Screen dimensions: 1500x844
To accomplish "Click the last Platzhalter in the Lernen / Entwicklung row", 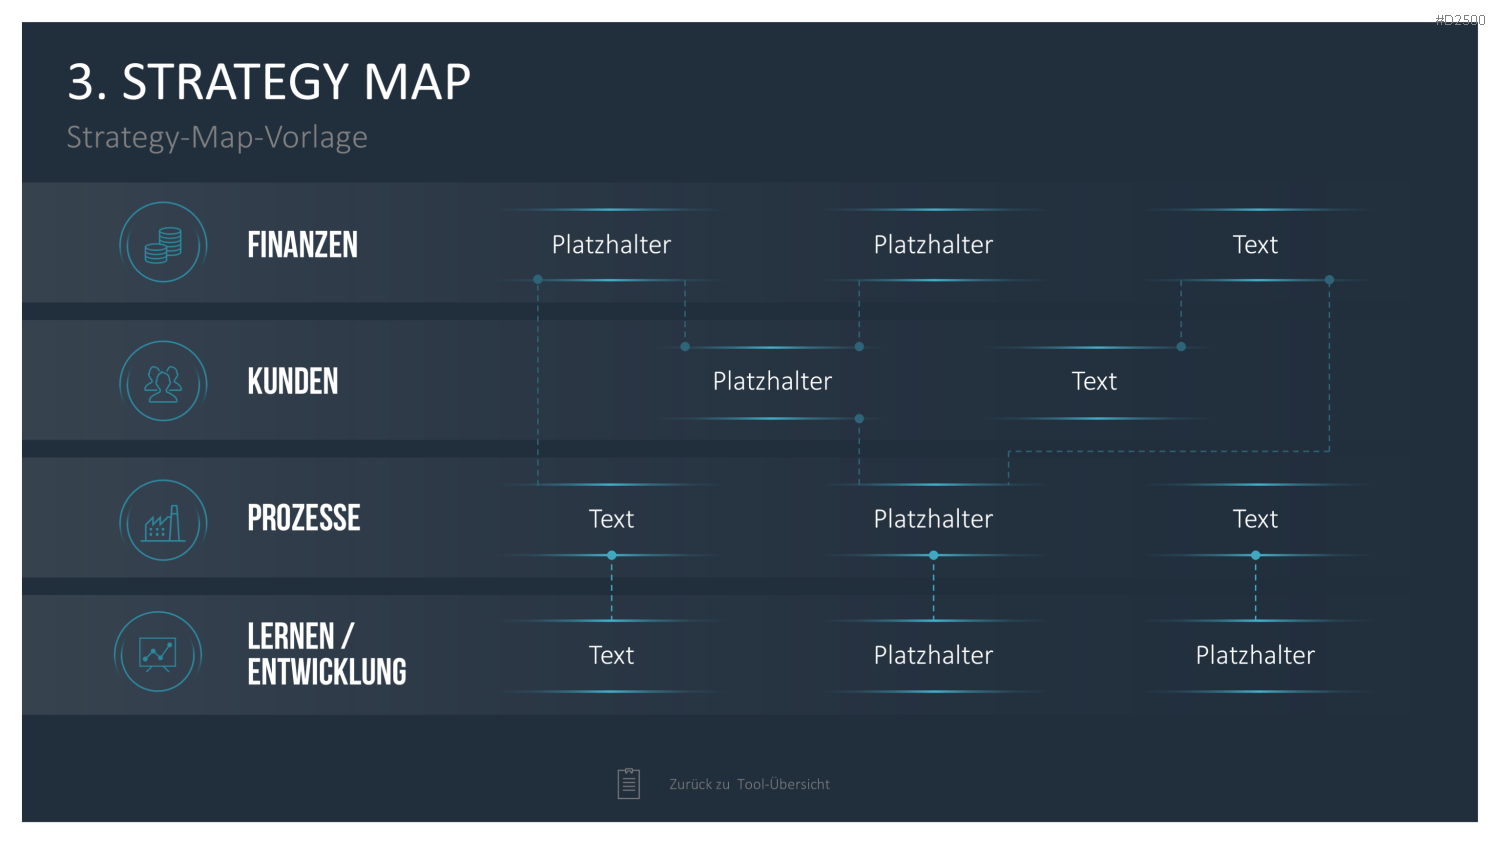I will click(1255, 656).
